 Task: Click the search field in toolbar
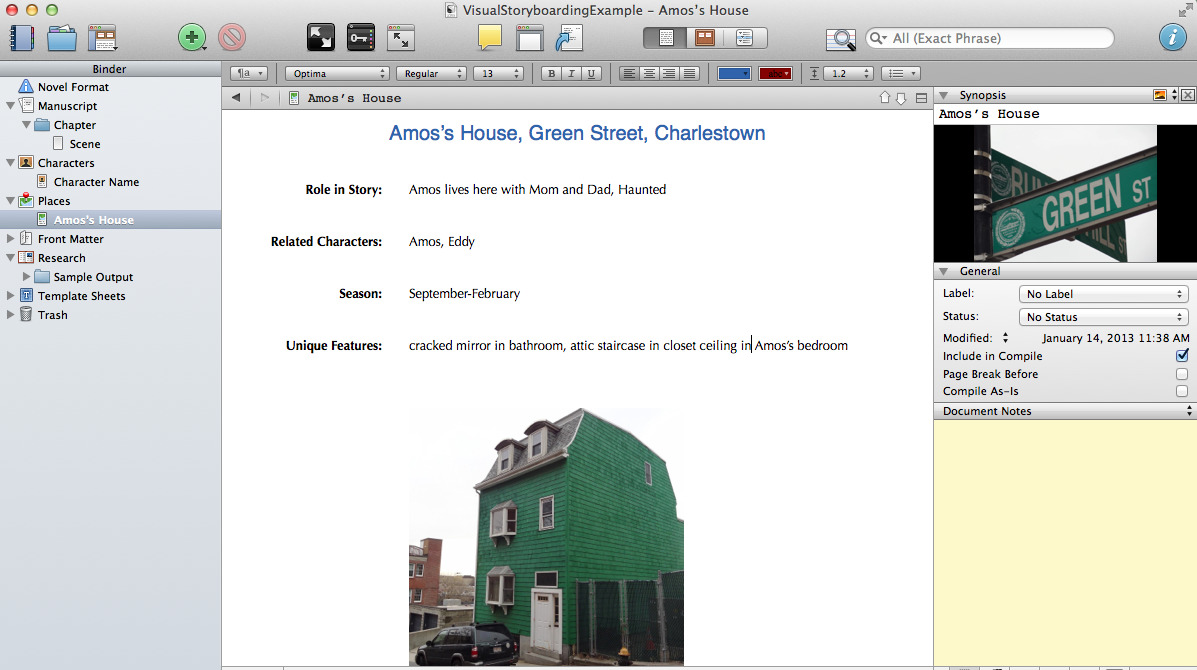995,38
